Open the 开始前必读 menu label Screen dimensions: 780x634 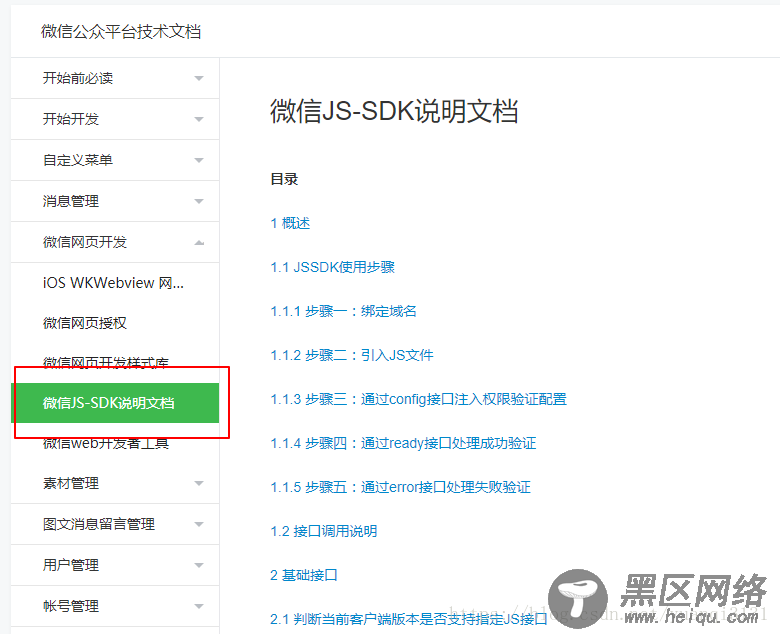pos(78,78)
